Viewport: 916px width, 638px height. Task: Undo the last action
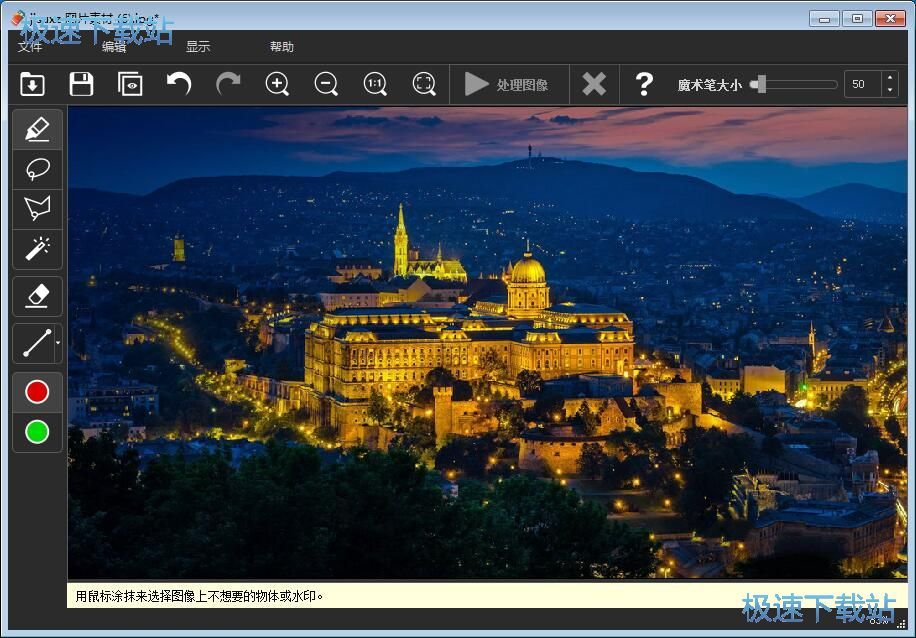click(x=179, y=85)
